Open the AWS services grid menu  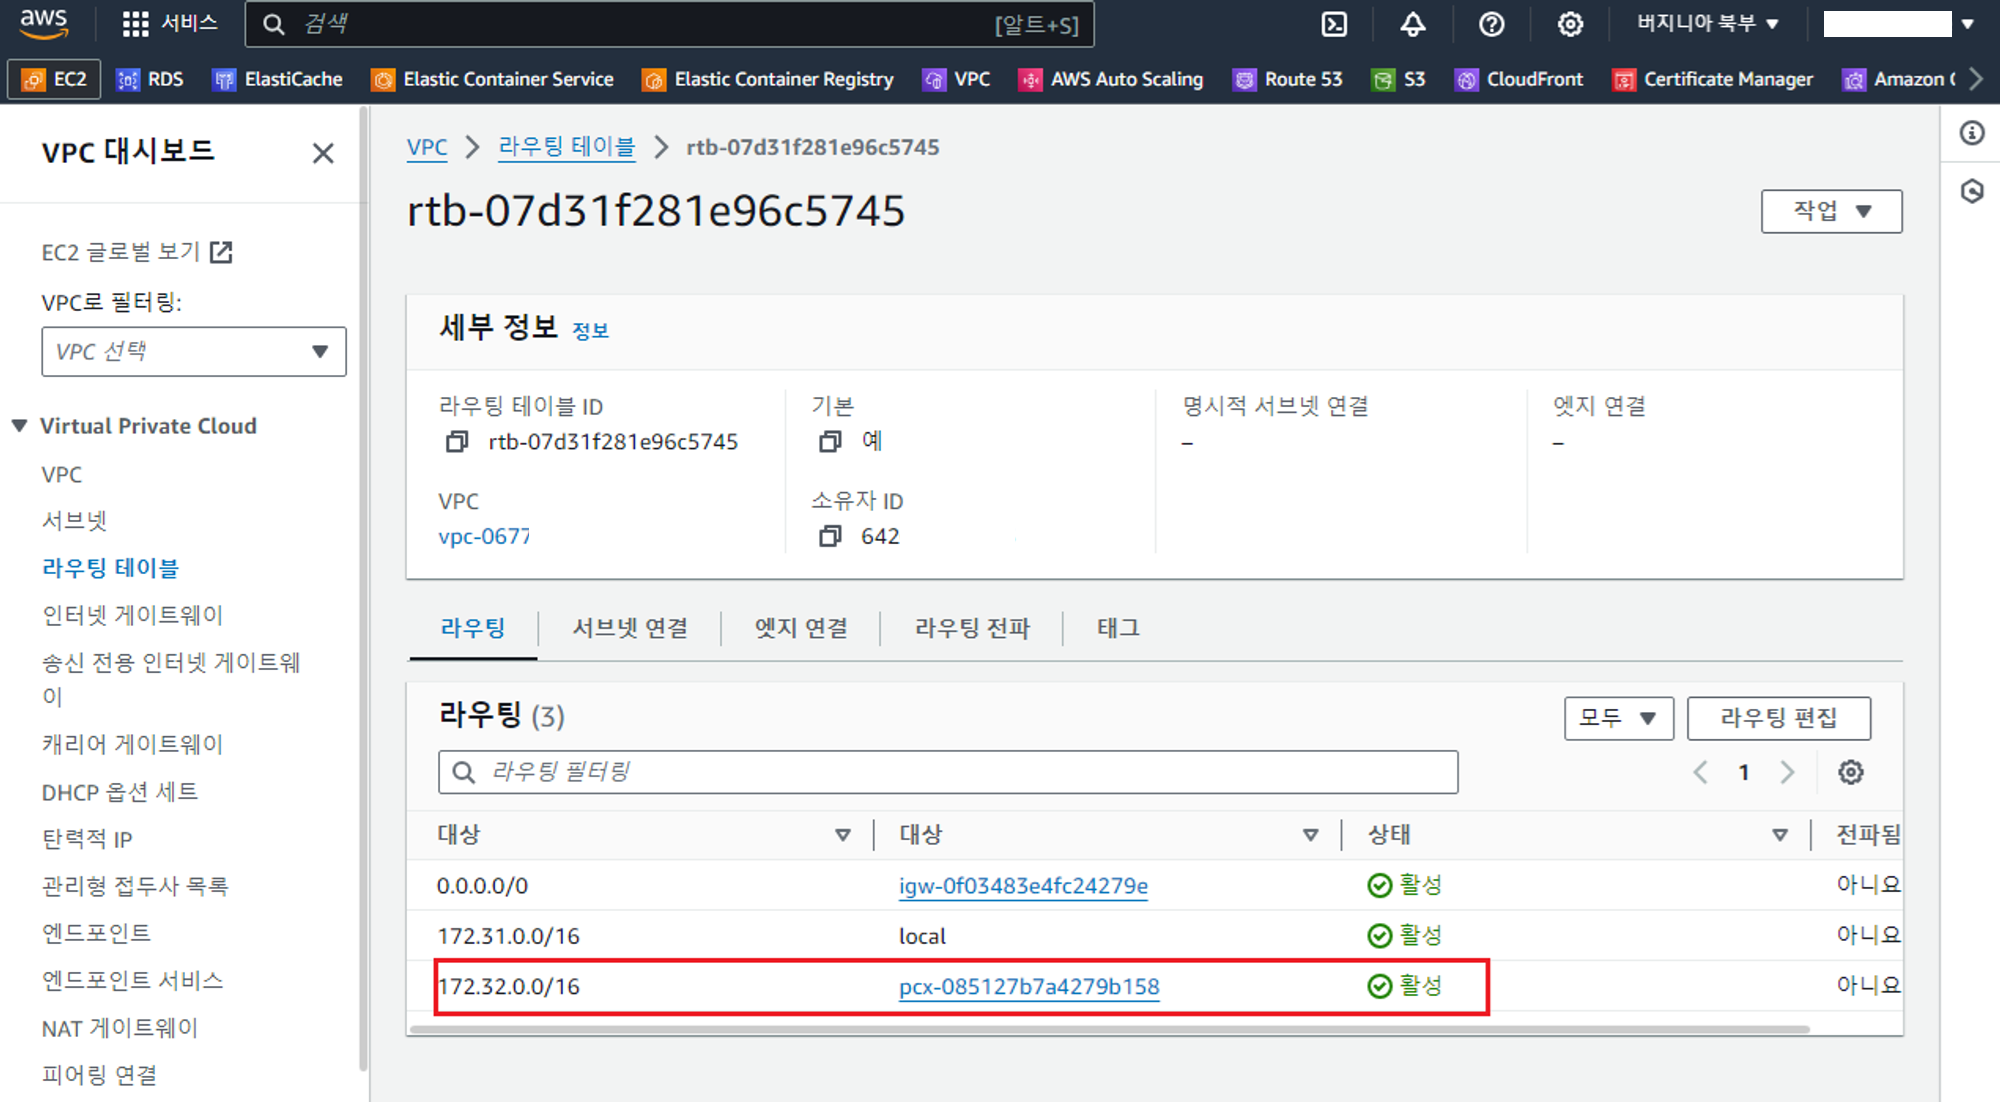coord(135,24)
